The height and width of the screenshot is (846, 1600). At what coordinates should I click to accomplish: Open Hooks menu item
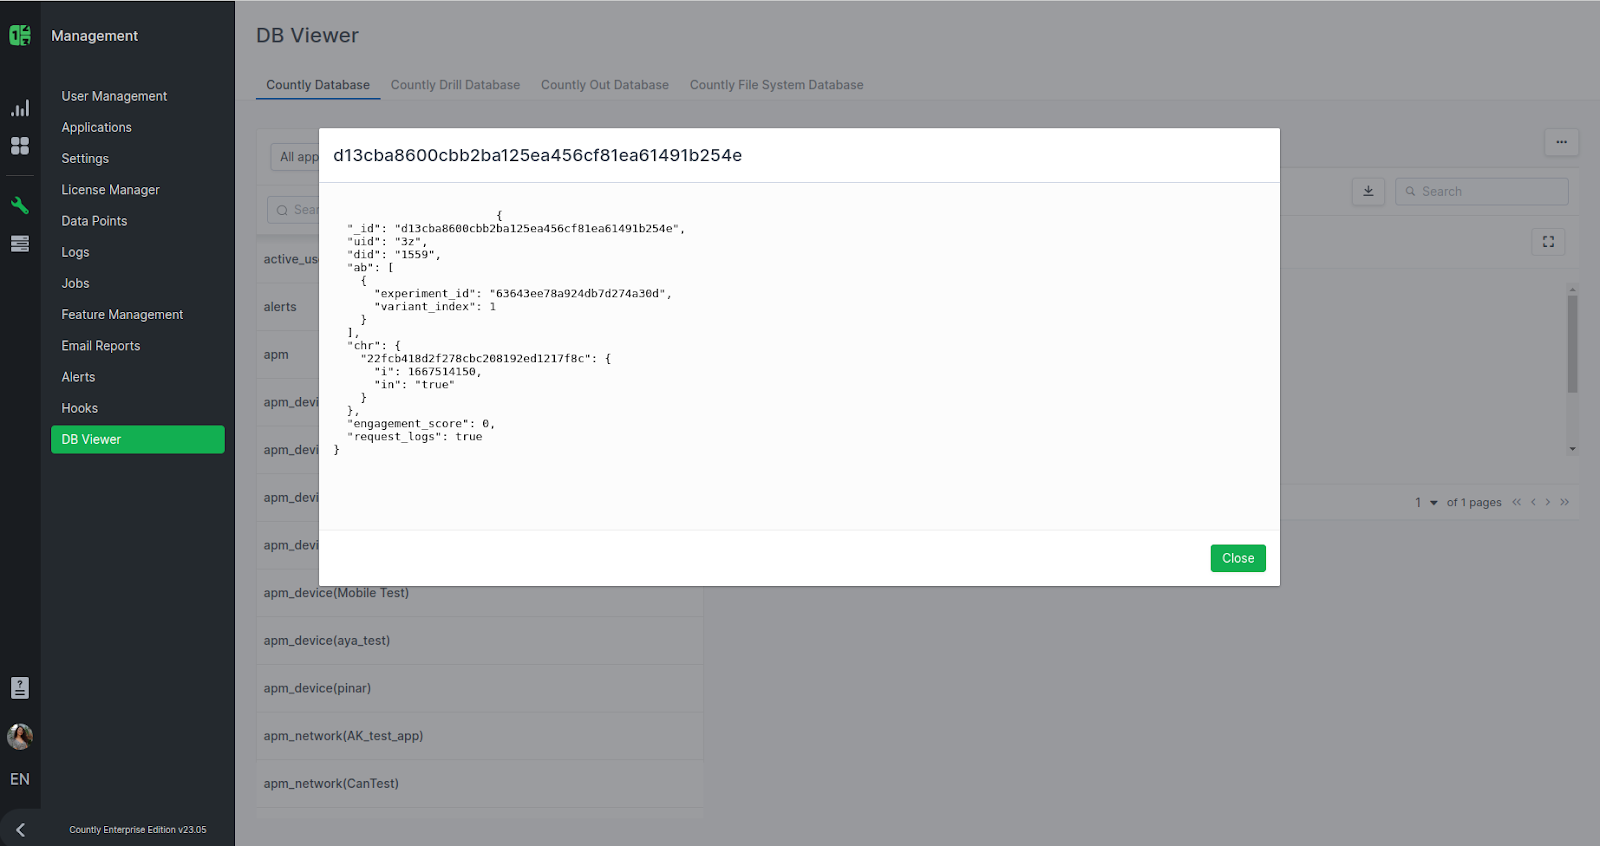79,408
